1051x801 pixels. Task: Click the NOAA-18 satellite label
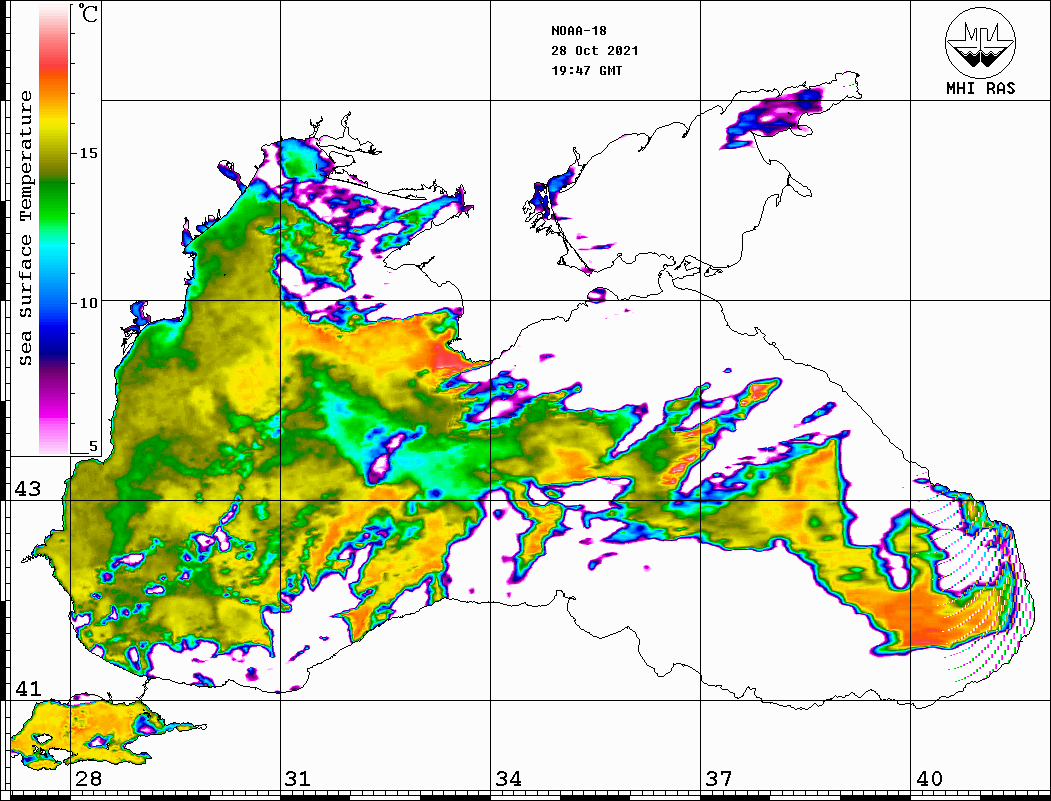[578, 30]
